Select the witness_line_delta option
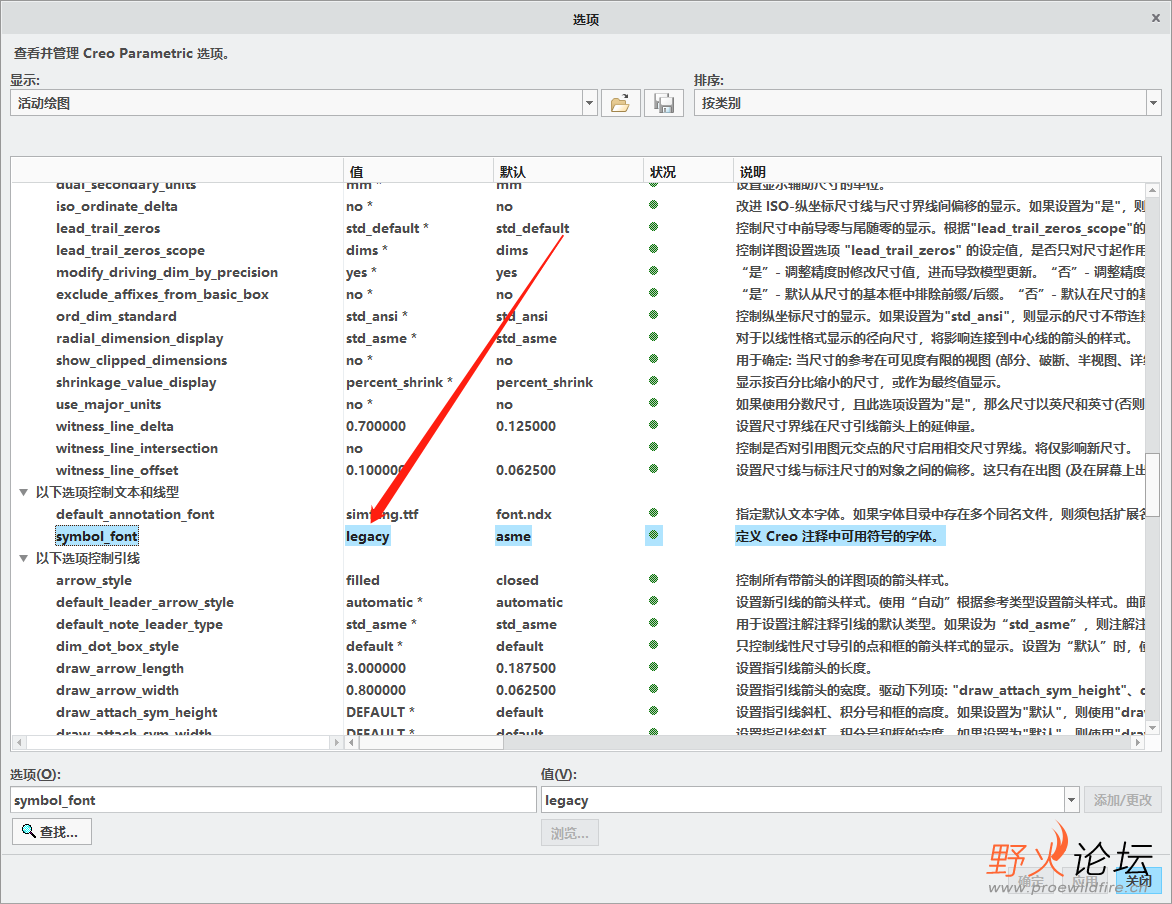The height and width of the screenshot is (904, 1172). point(114,426)
